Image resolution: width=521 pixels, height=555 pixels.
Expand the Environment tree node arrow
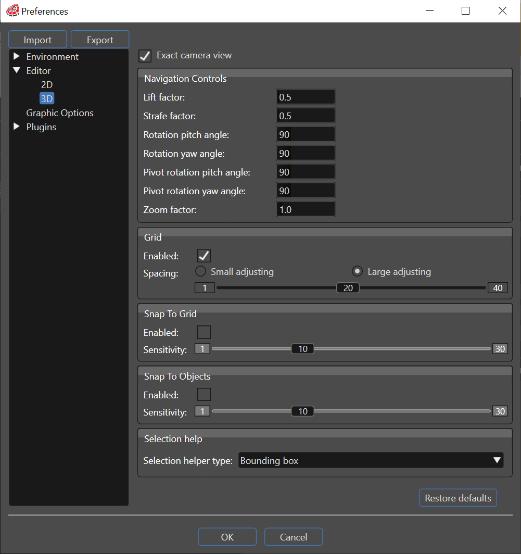(x=16, y=56)
